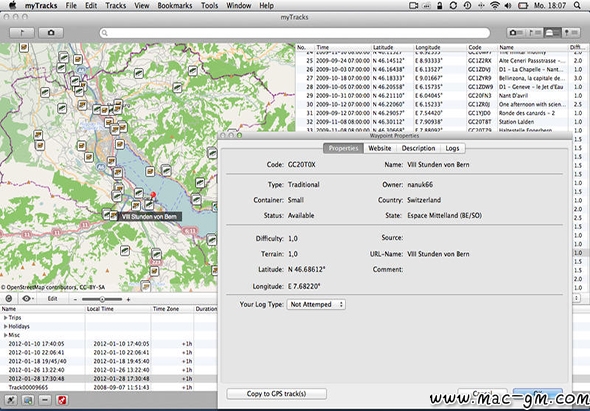Screen dimensions: 590x411
Task: Open the Help menu
Action: pyautogui.click(x=266, y=5)
